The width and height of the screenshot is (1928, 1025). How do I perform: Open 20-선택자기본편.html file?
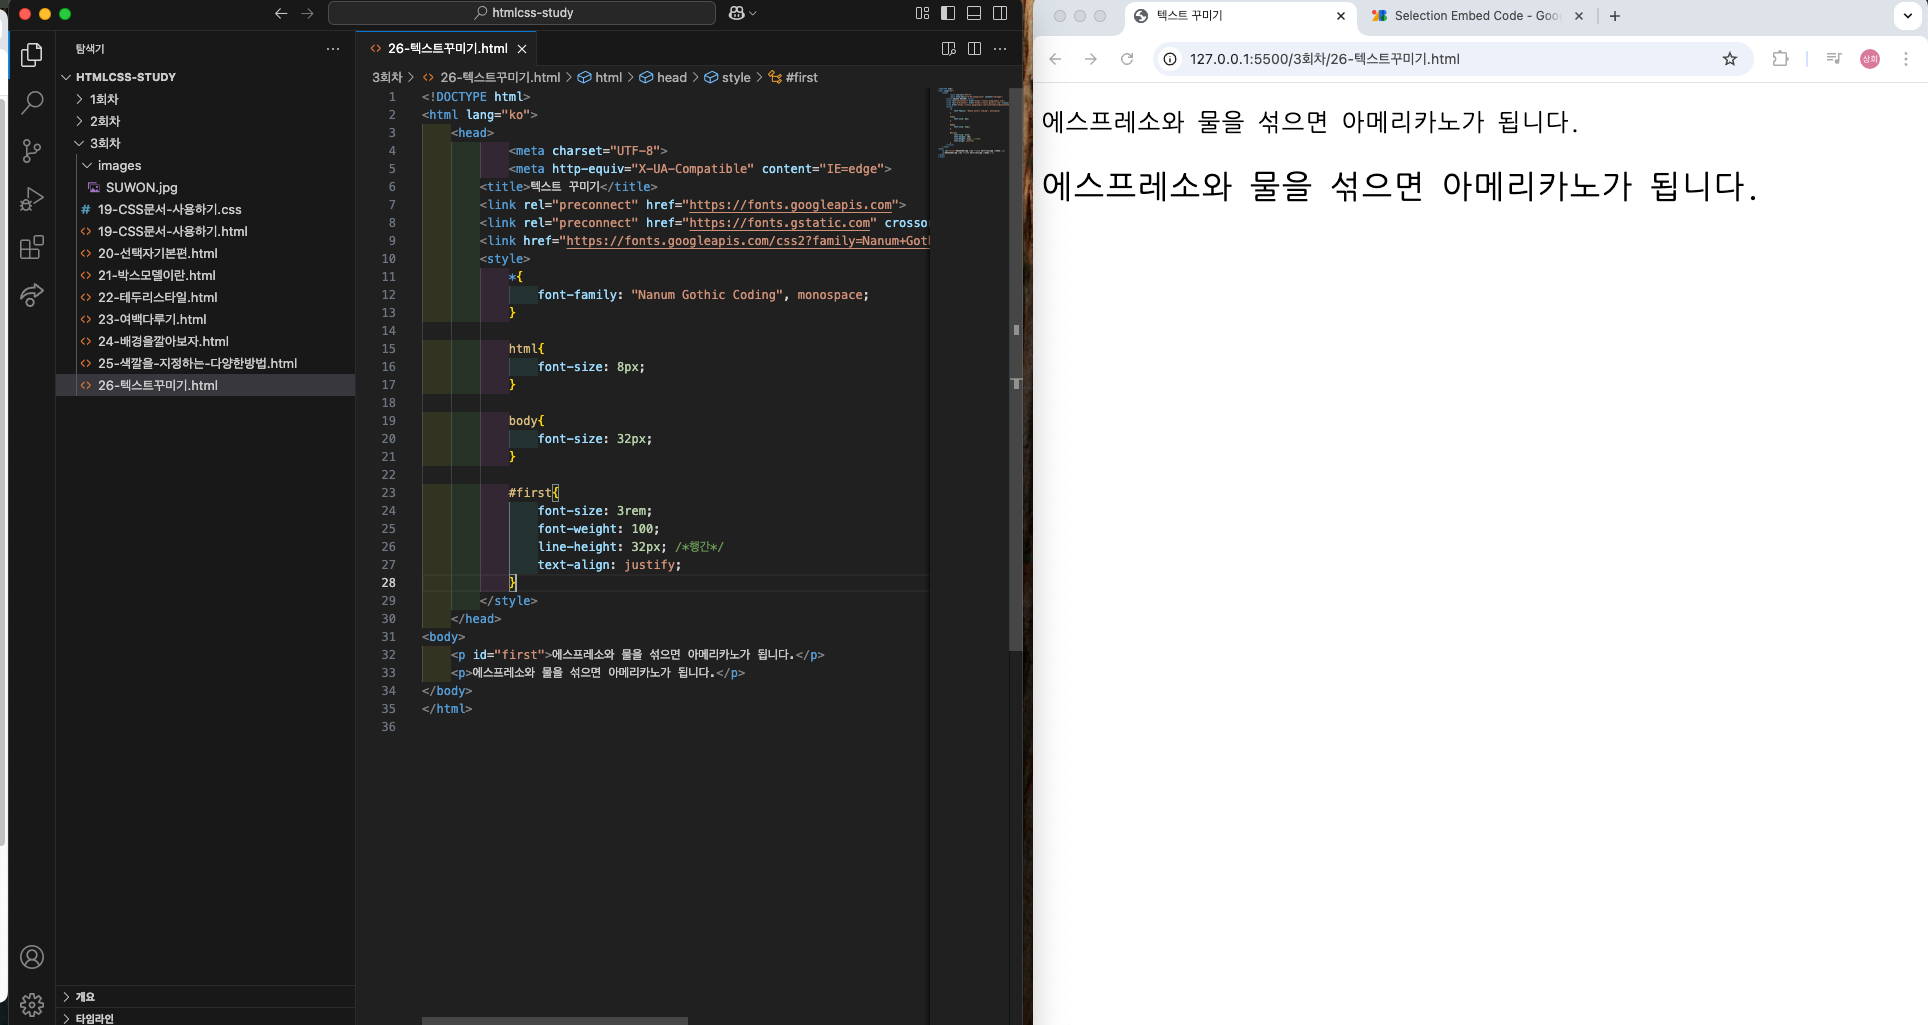[x=206, y=253]
